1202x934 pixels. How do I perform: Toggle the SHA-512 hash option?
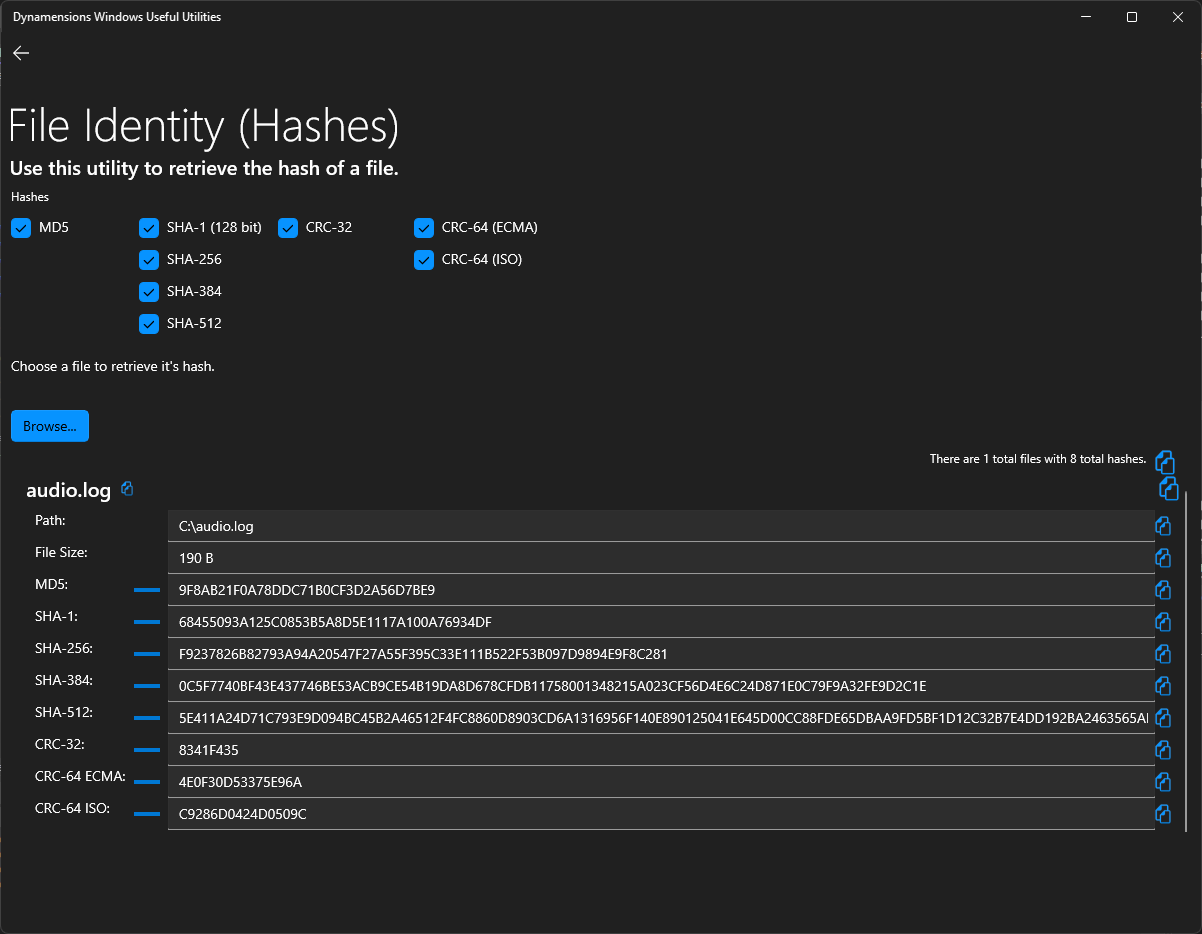[x=149, y=324]
